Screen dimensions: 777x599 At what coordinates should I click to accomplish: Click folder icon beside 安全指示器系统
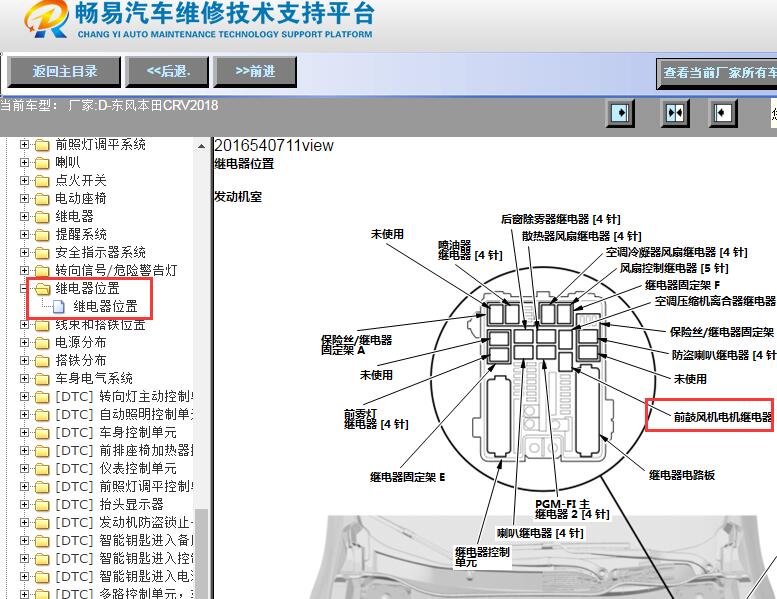[x=42, y=253]
